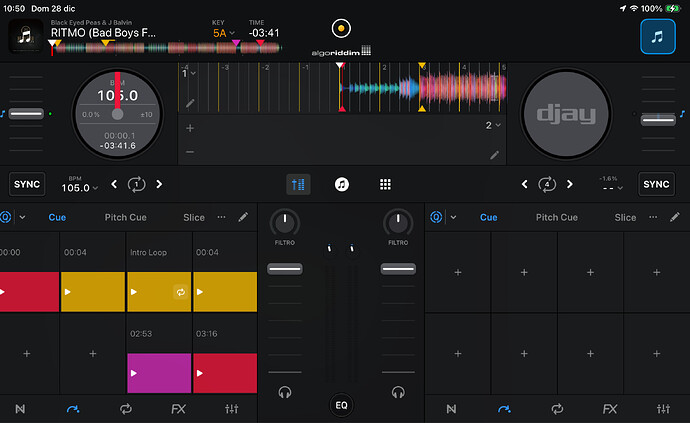Open the key 5A dropdown
Viewport: 690px width, 423px height.
click(219, 33)
